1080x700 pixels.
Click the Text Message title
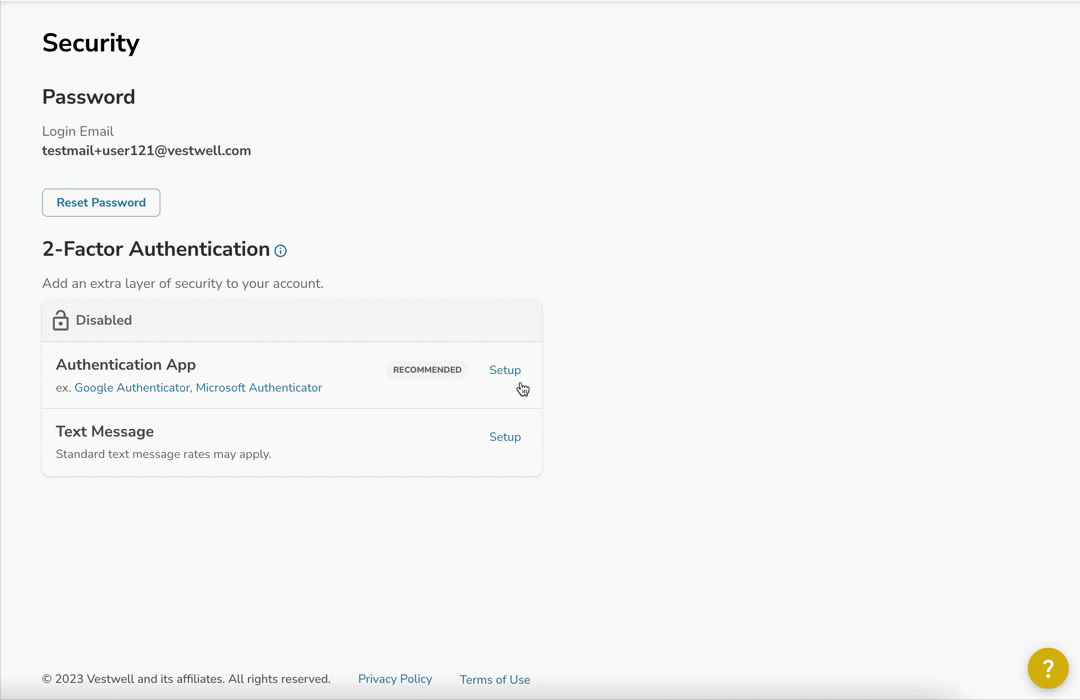[105, 431]
